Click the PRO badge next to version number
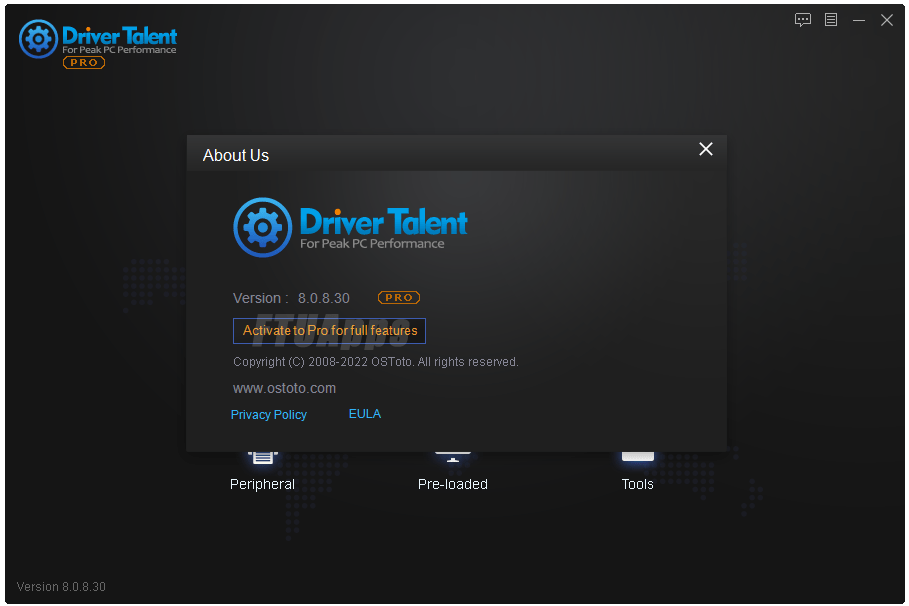The image size is (909, 606). (x=399, y=297)
